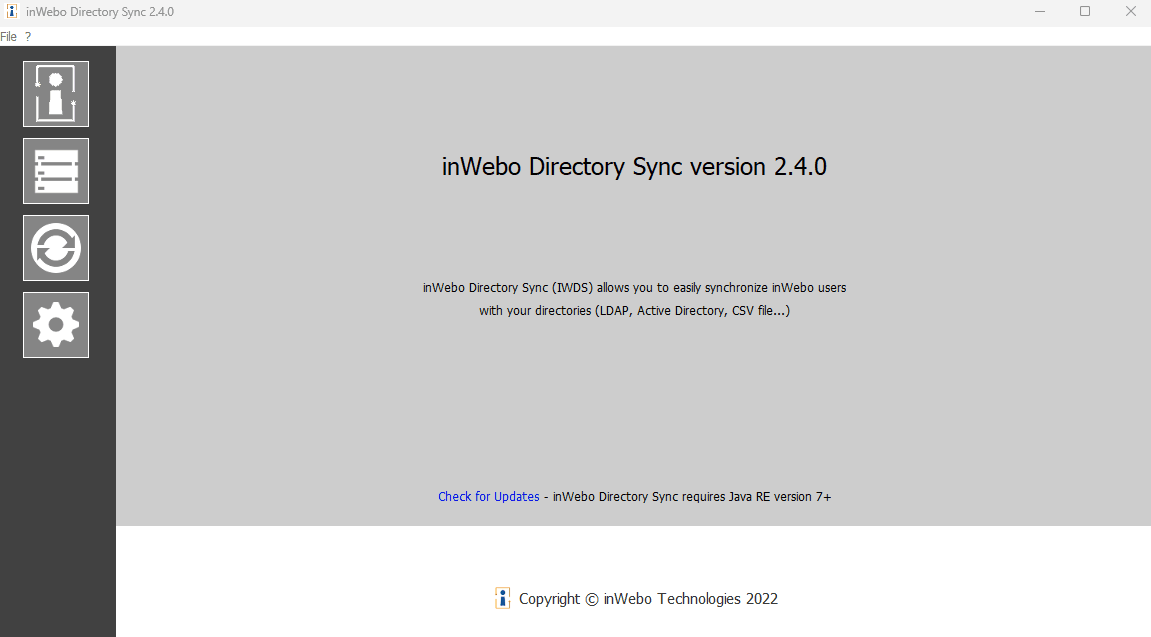Click the 'Copyright © inWebo Technologies 2022' text
This screenshot has width=1151, height=637.
coord(648,599)
